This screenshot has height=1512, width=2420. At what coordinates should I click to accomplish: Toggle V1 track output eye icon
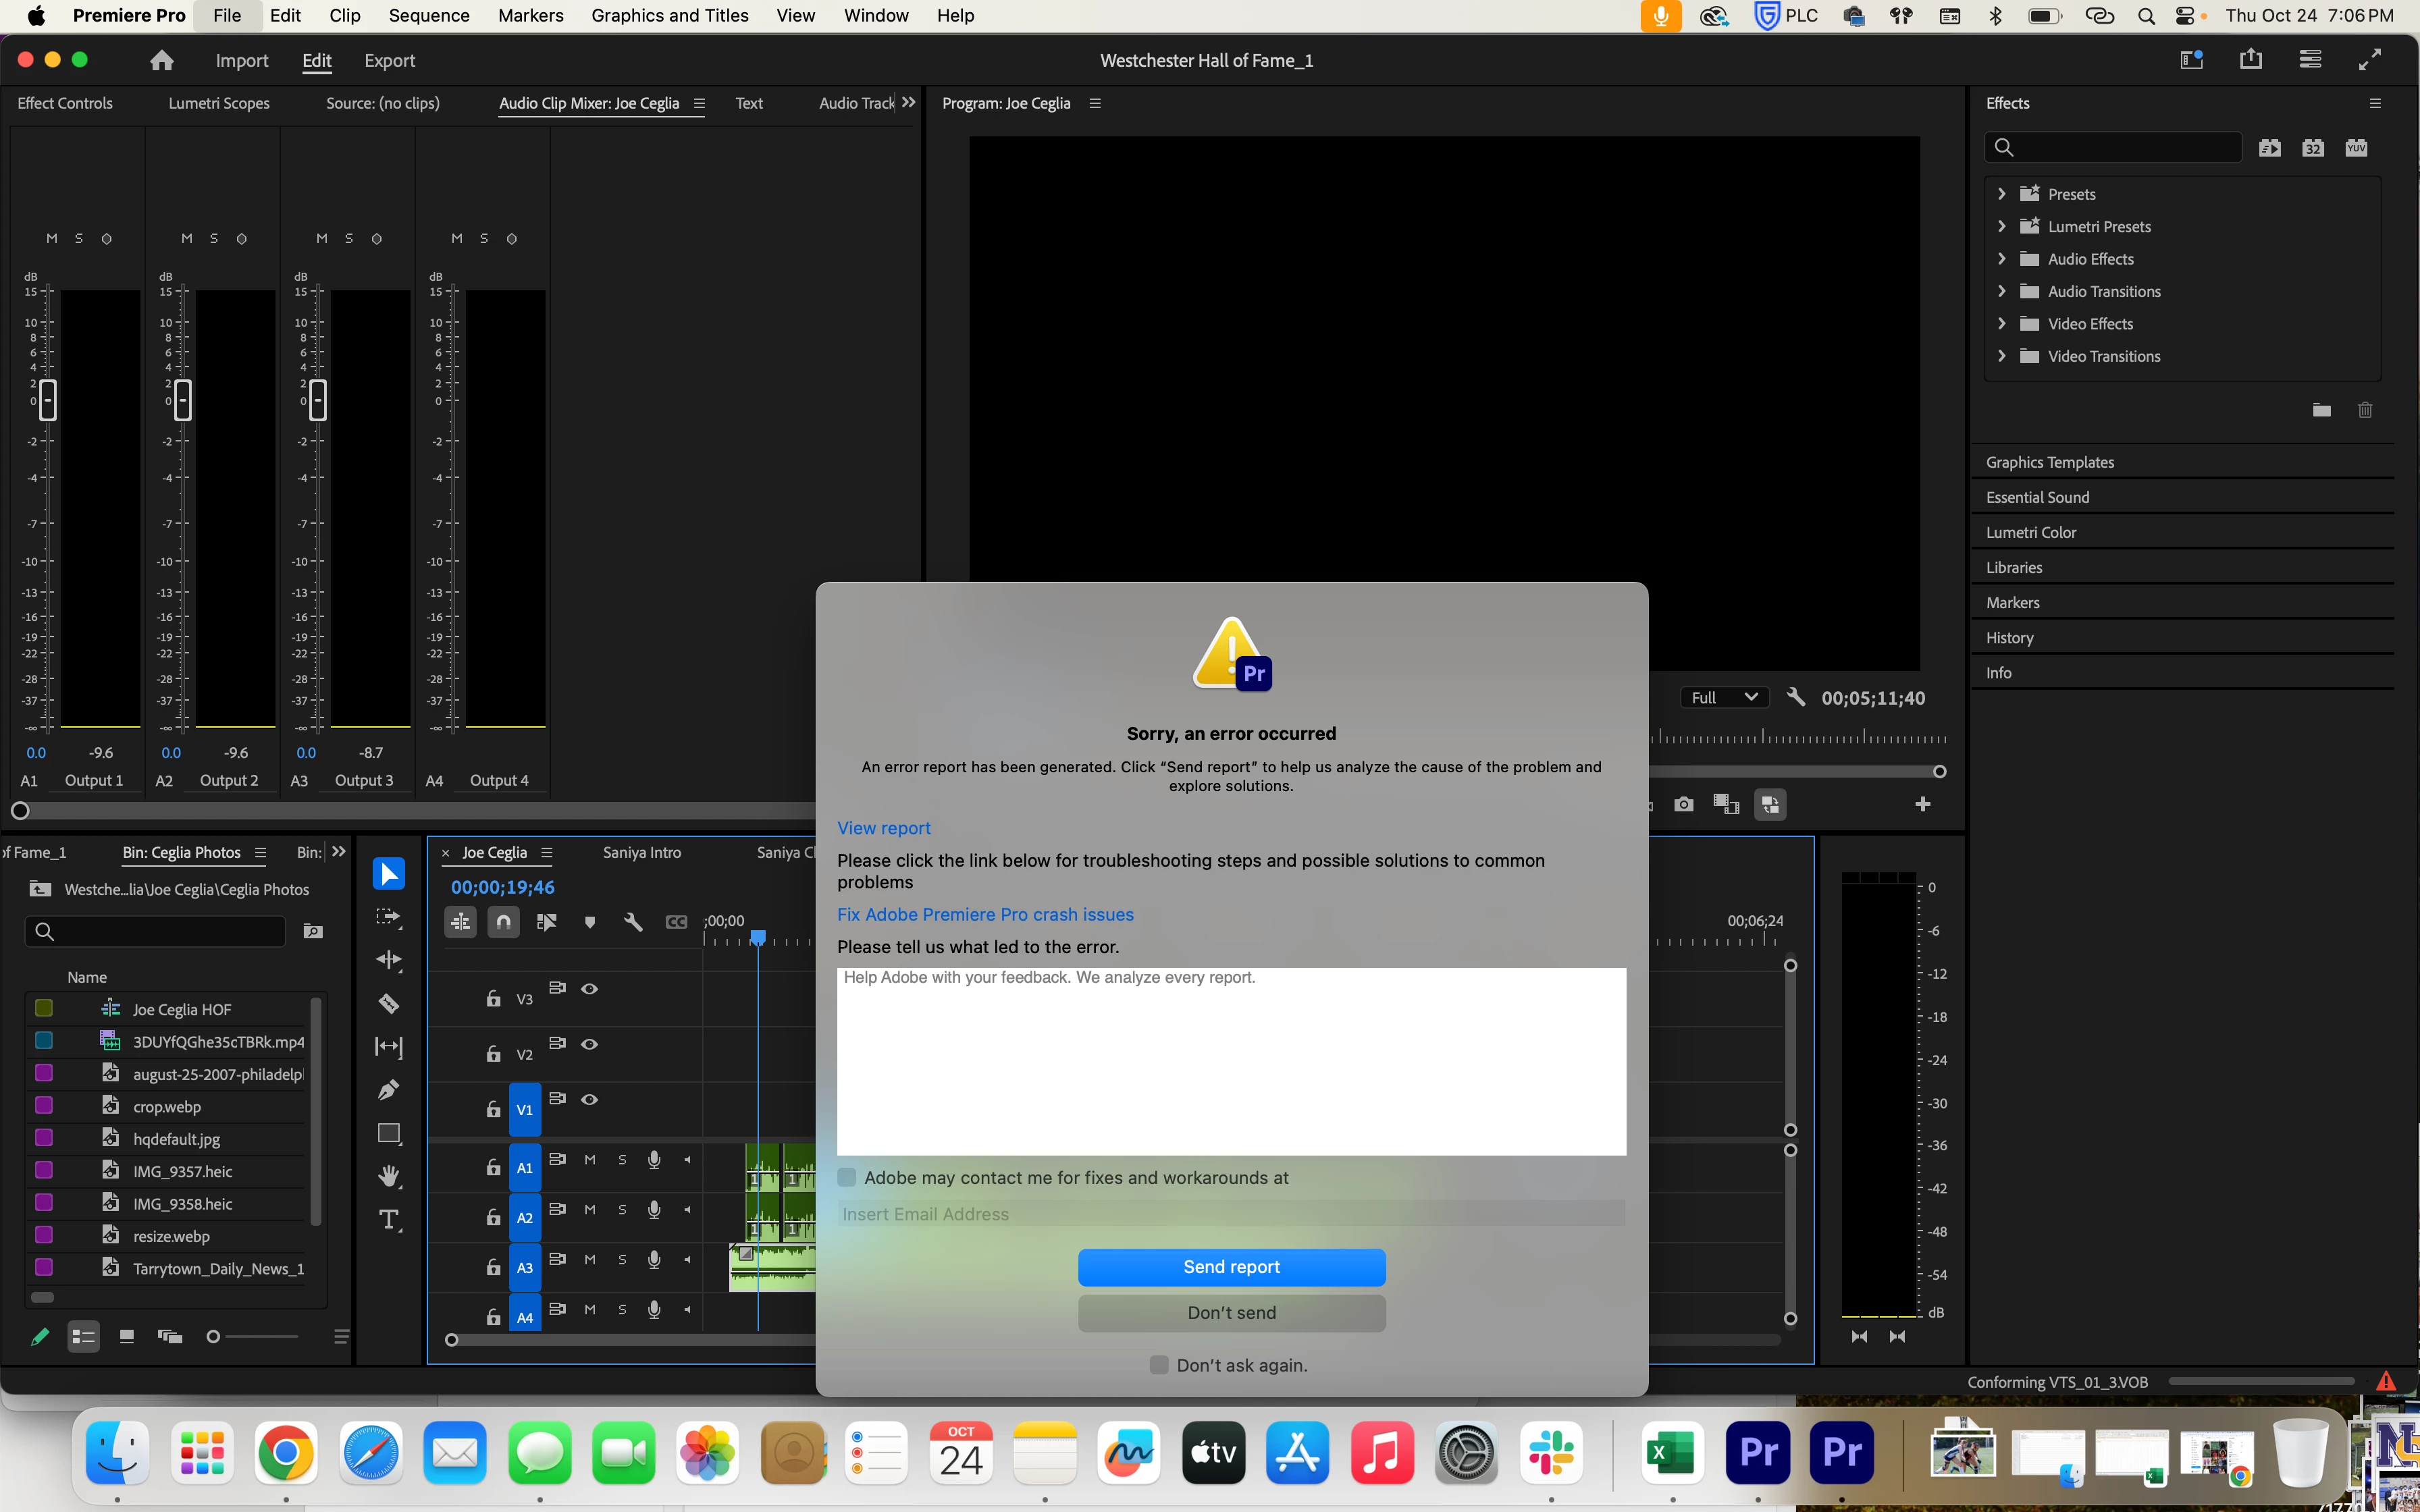590,1099
